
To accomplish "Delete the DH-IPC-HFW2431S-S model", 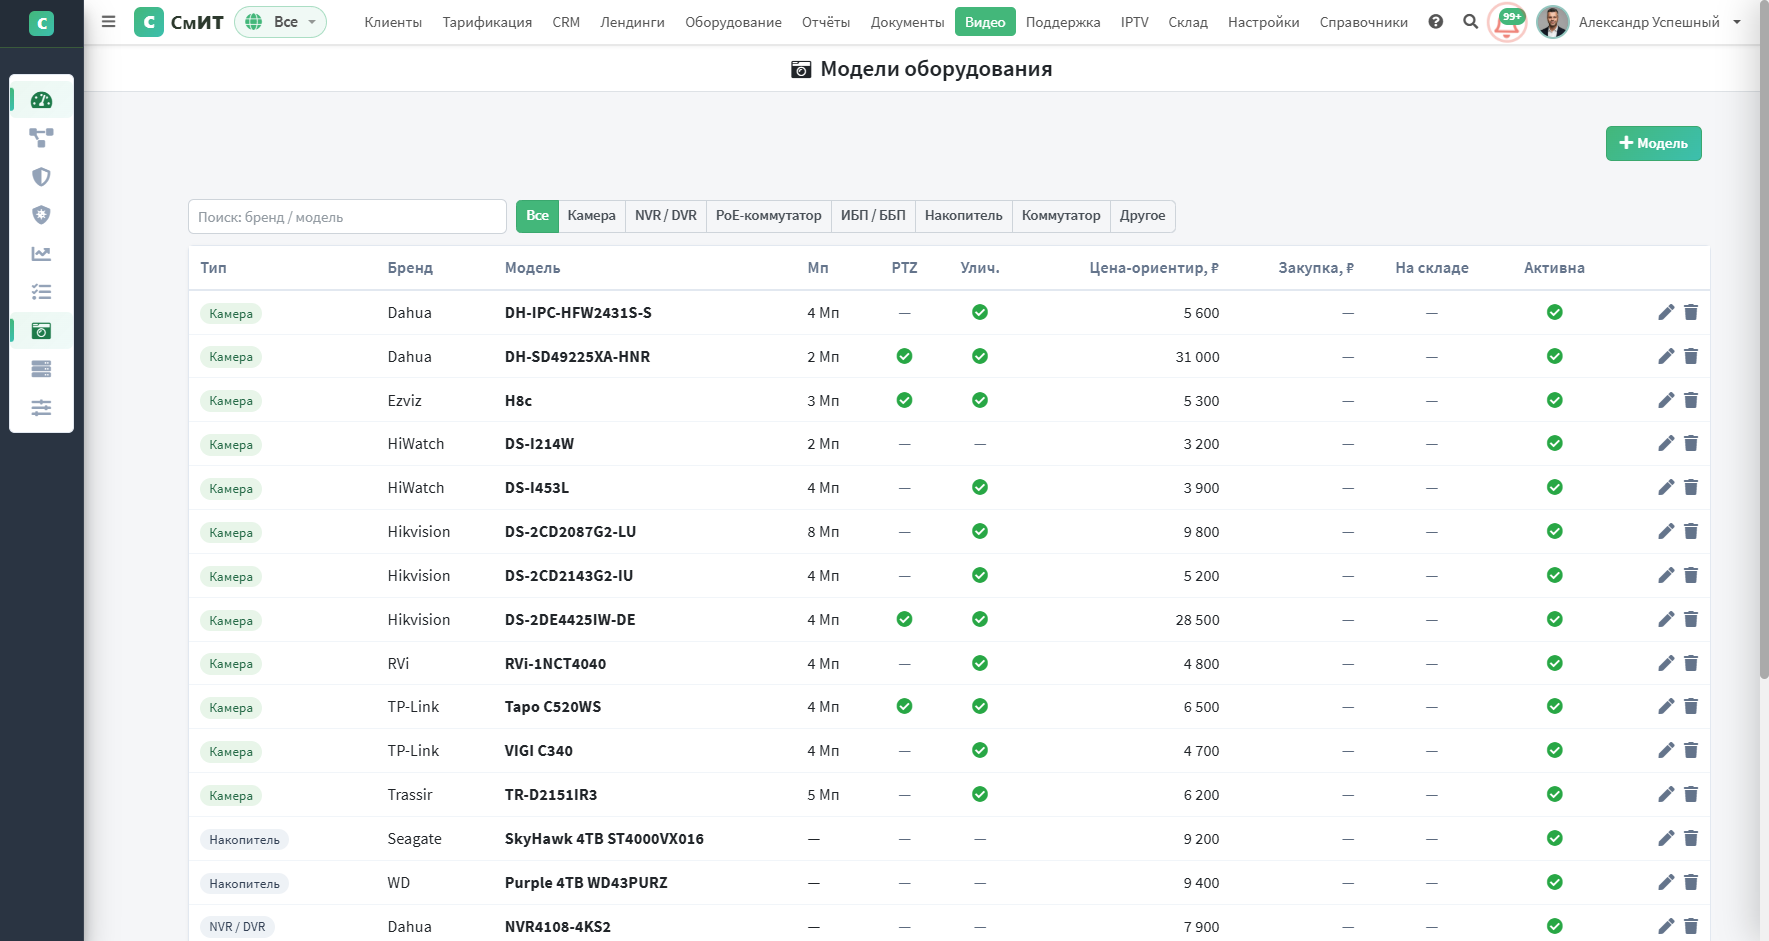I will pos(1691,312).
